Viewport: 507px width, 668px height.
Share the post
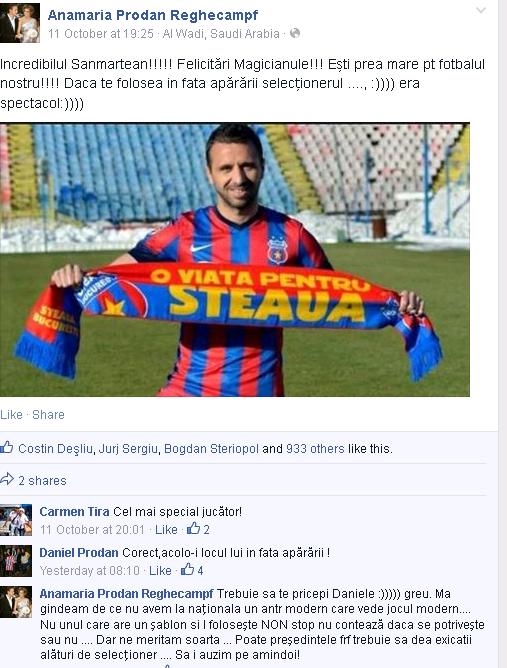point(48,415)
